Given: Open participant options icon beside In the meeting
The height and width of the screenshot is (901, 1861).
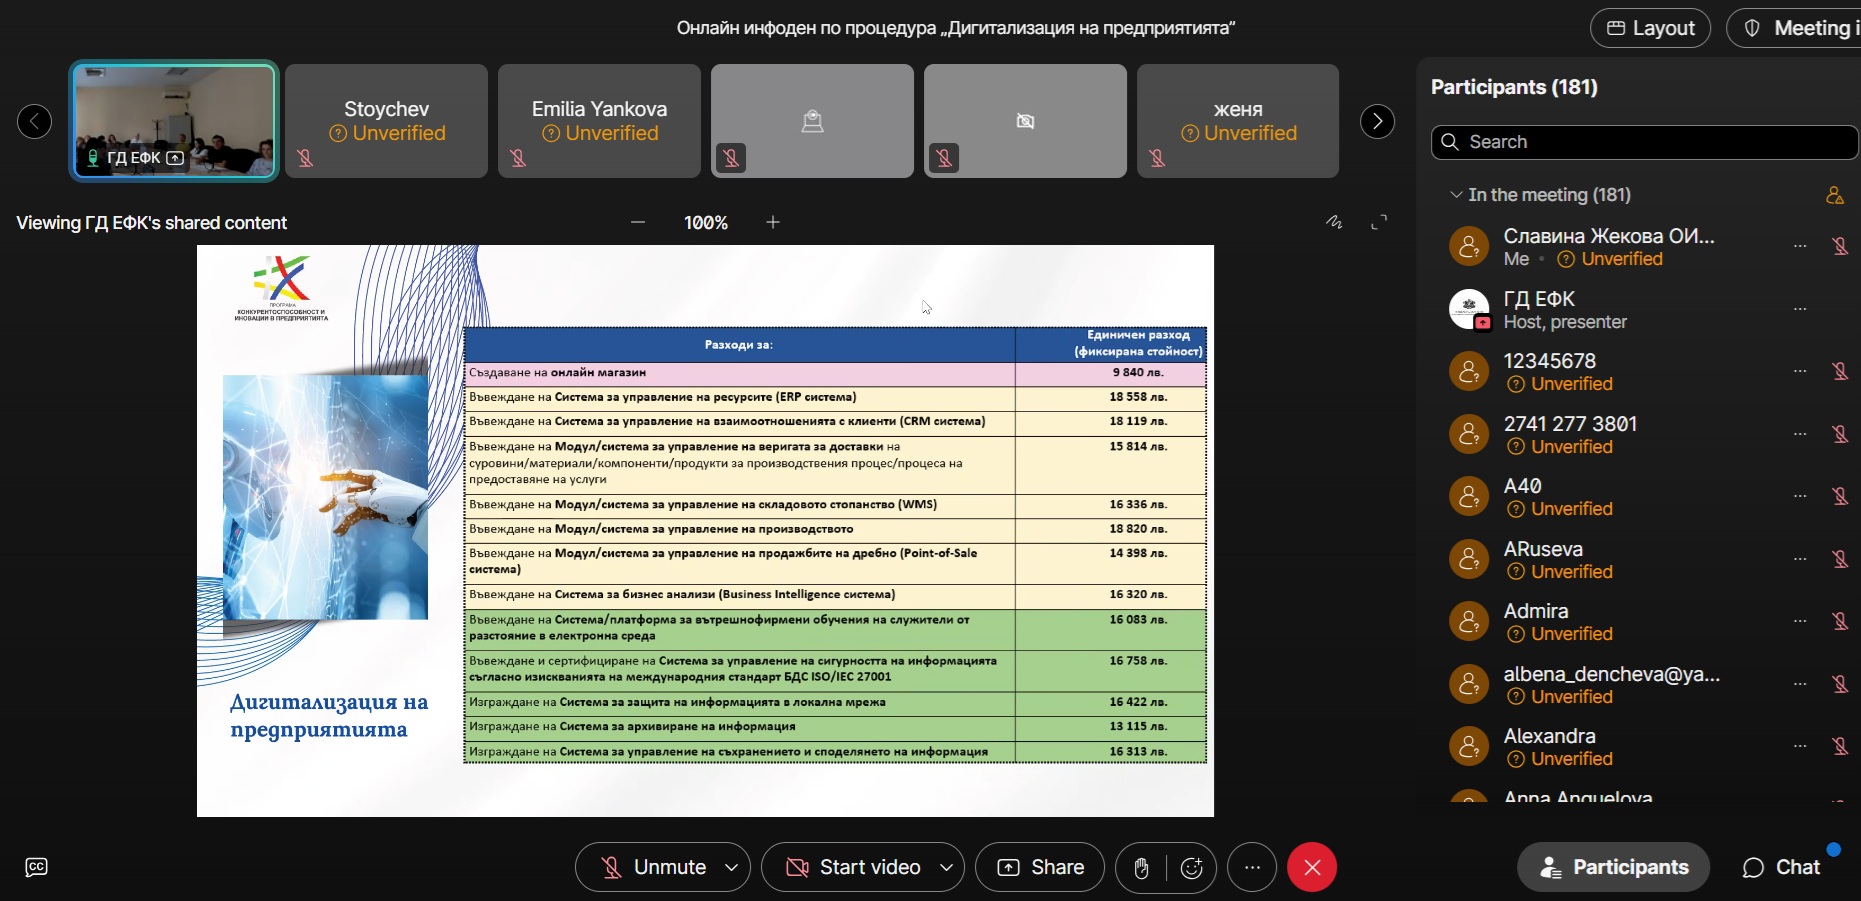Looking at the screenshot, I should click(1835, 195).
